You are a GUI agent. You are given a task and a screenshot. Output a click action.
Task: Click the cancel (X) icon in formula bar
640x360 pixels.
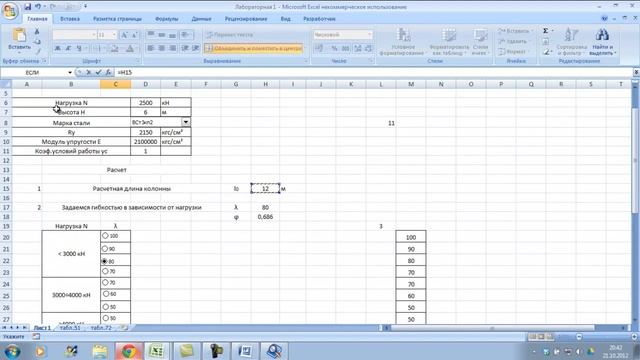click(89, 72)
